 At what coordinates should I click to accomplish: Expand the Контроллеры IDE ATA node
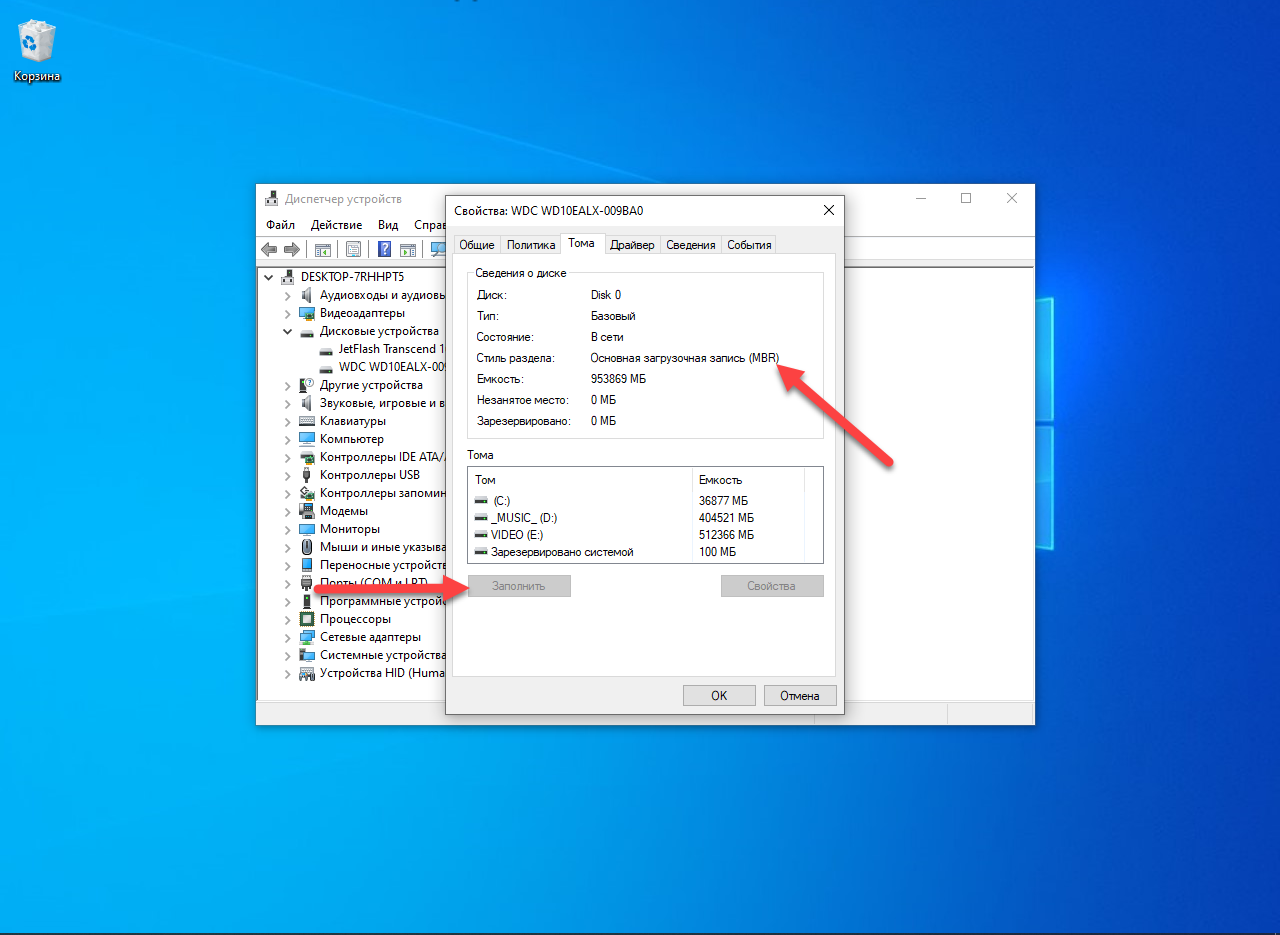[288, 457]
